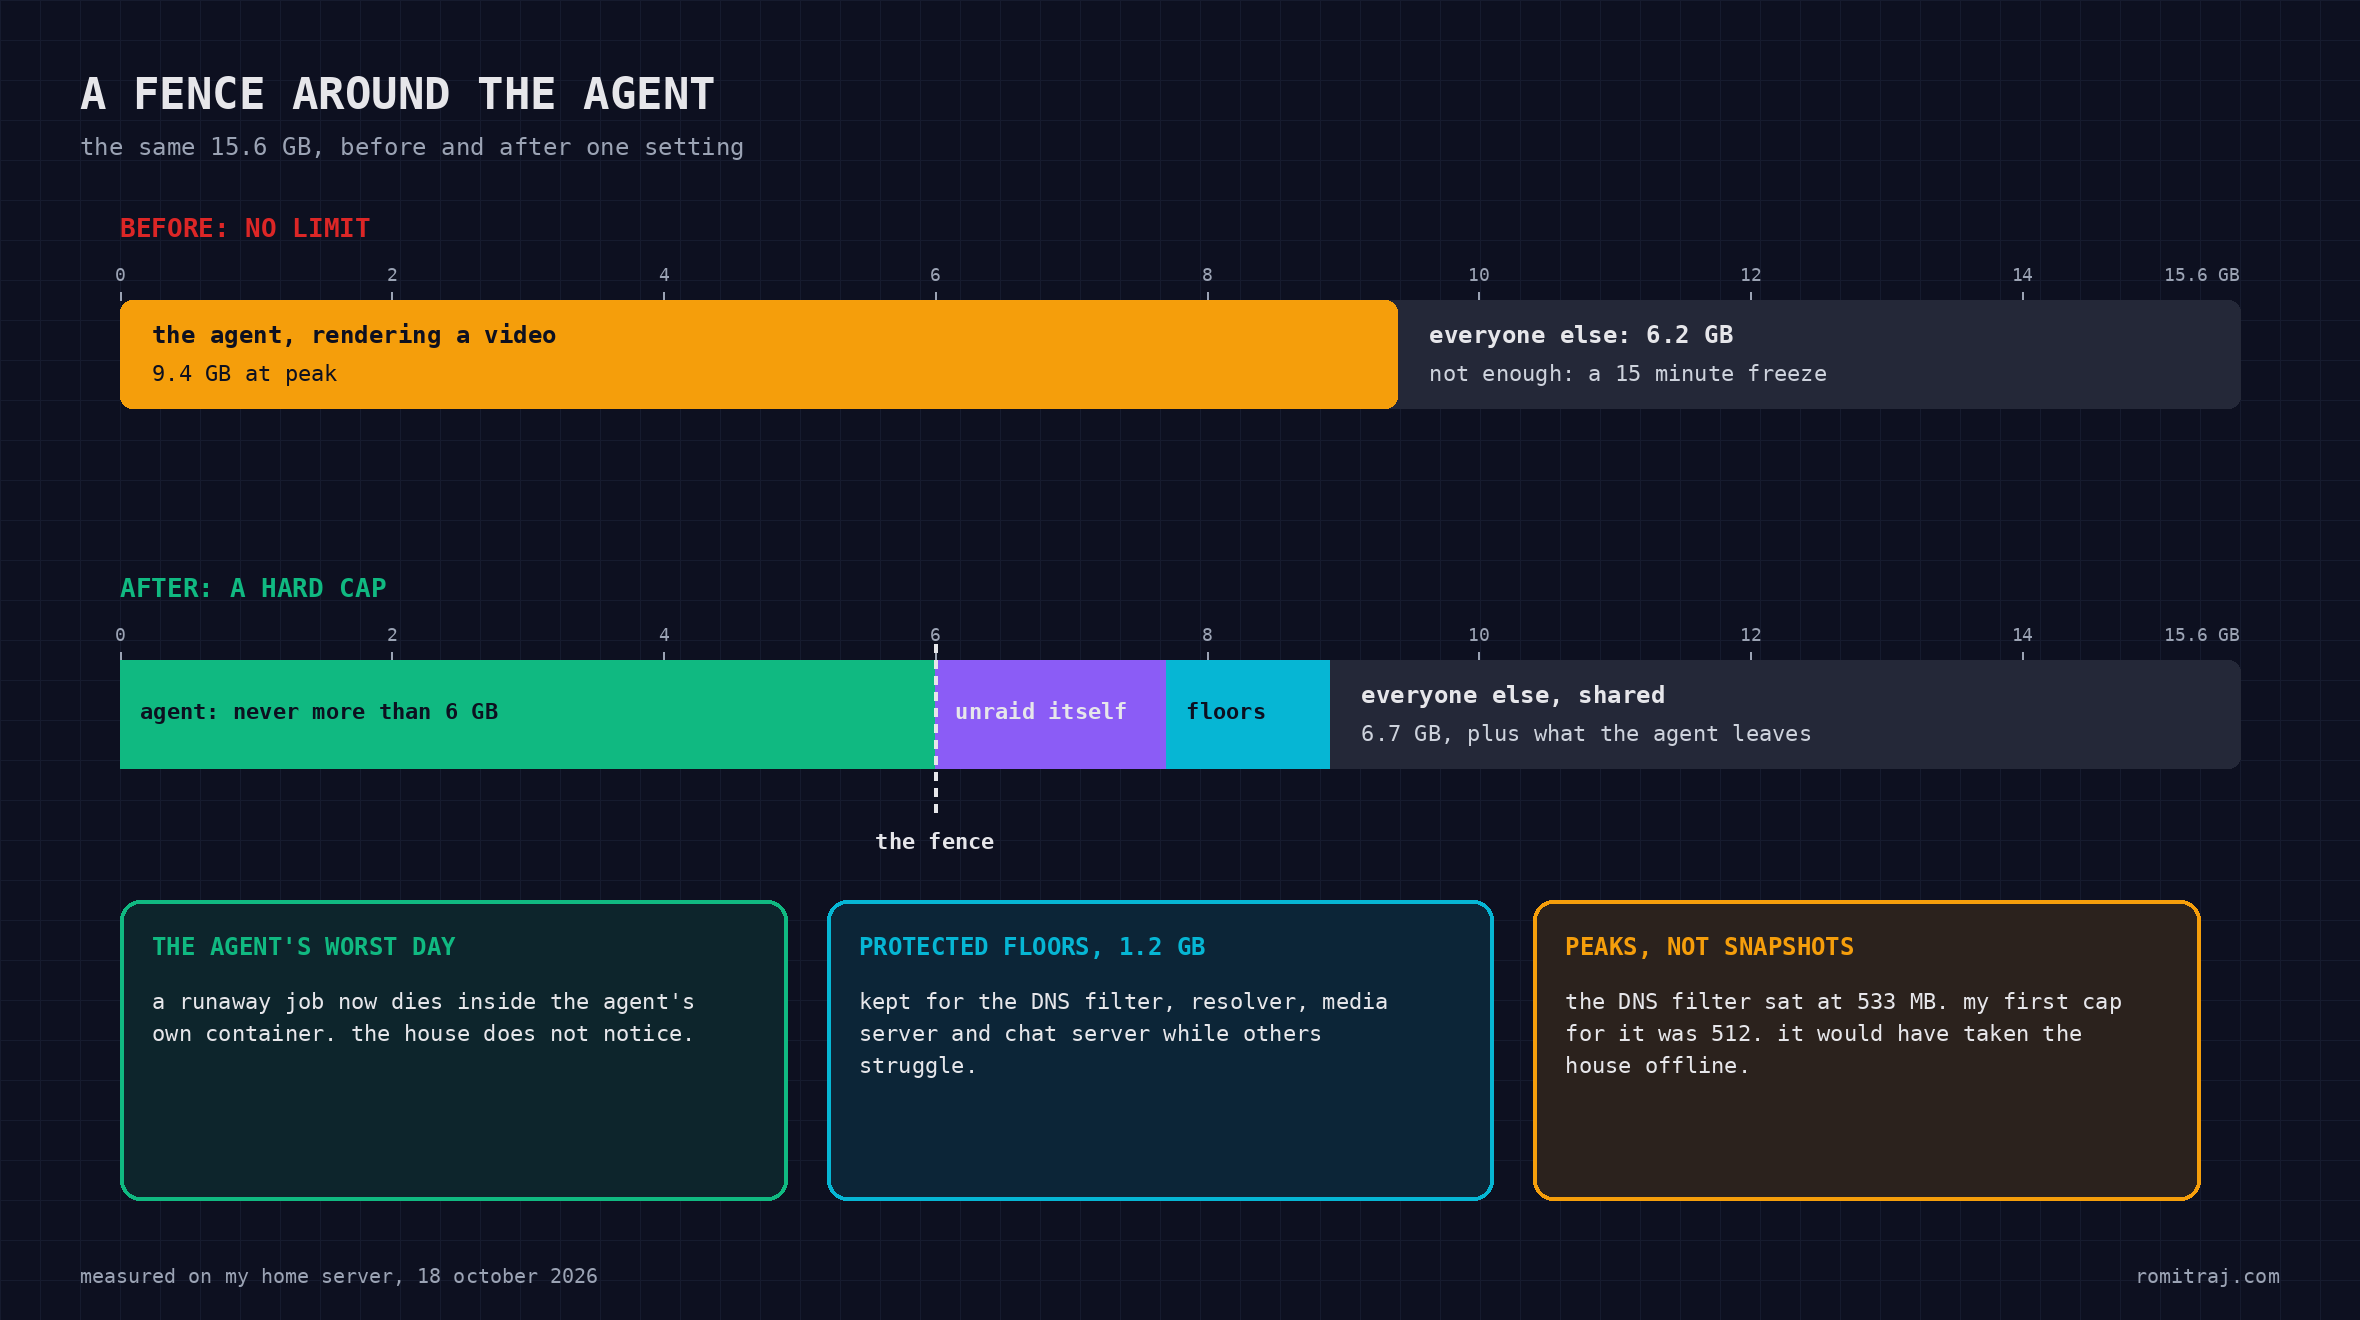Click the purple 'unraid itself' segment
Viewport: 2360px width, 1320px height.
tap(1051, 714)
